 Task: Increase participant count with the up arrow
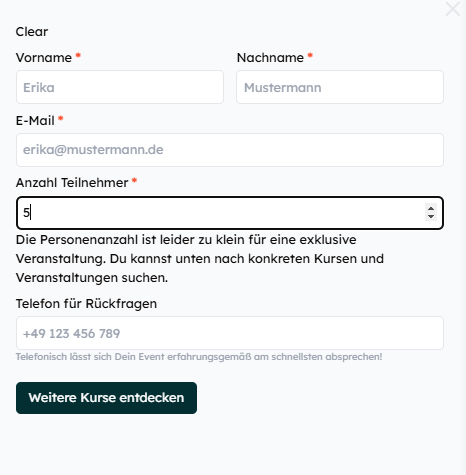coord(431,209)
